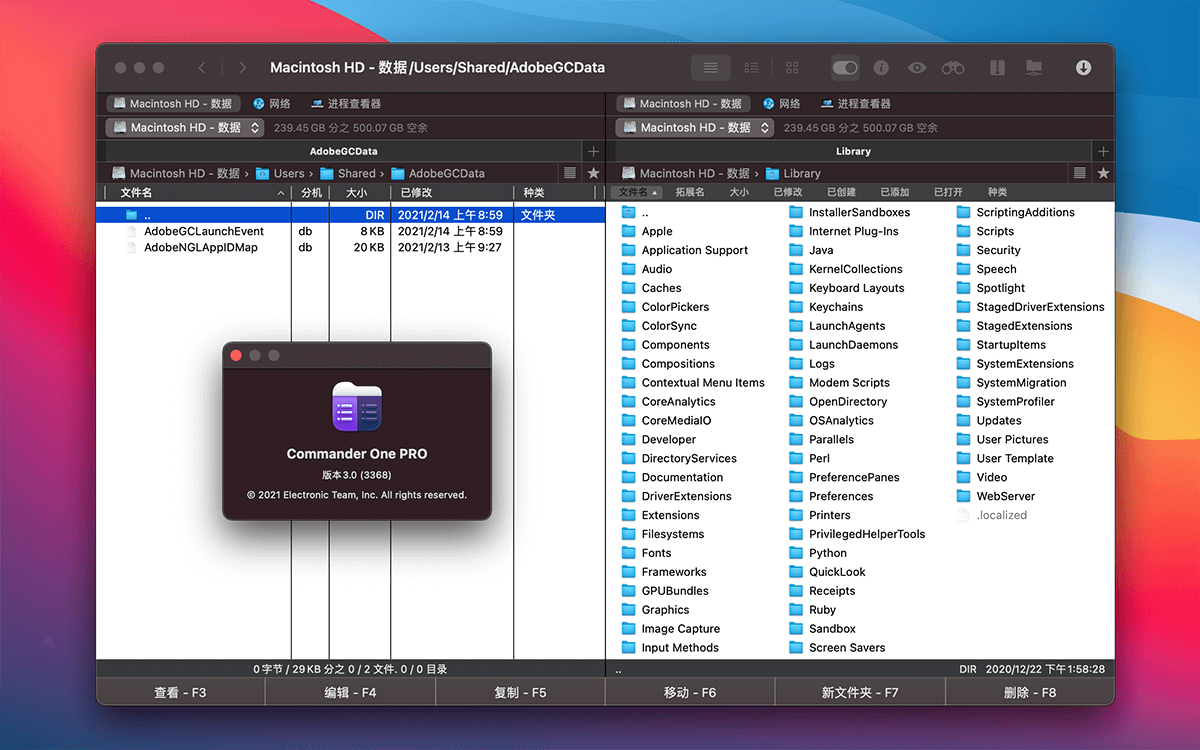This screenshot has height=750, width=1200.
Task: Open file info via the info icon
Action: tap(881, 68)
